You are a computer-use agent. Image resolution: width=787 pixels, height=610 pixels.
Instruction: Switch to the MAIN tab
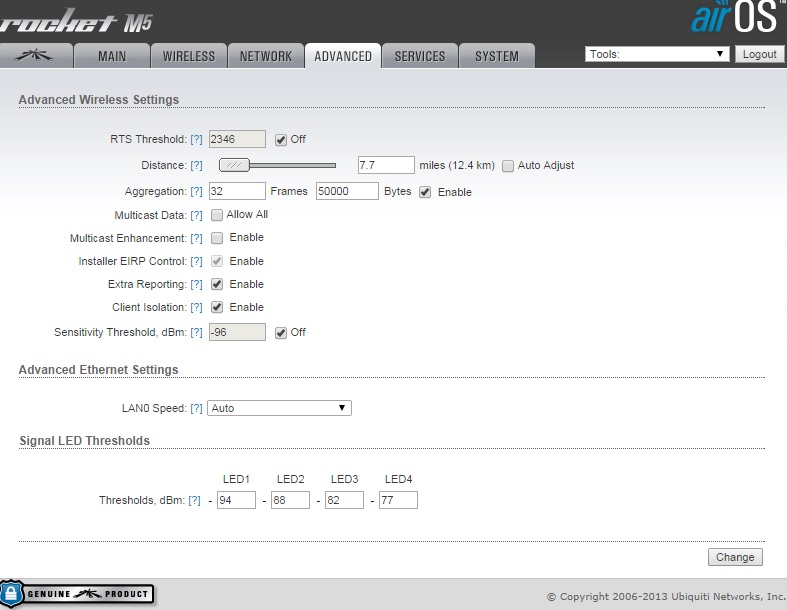coord(112,56)
